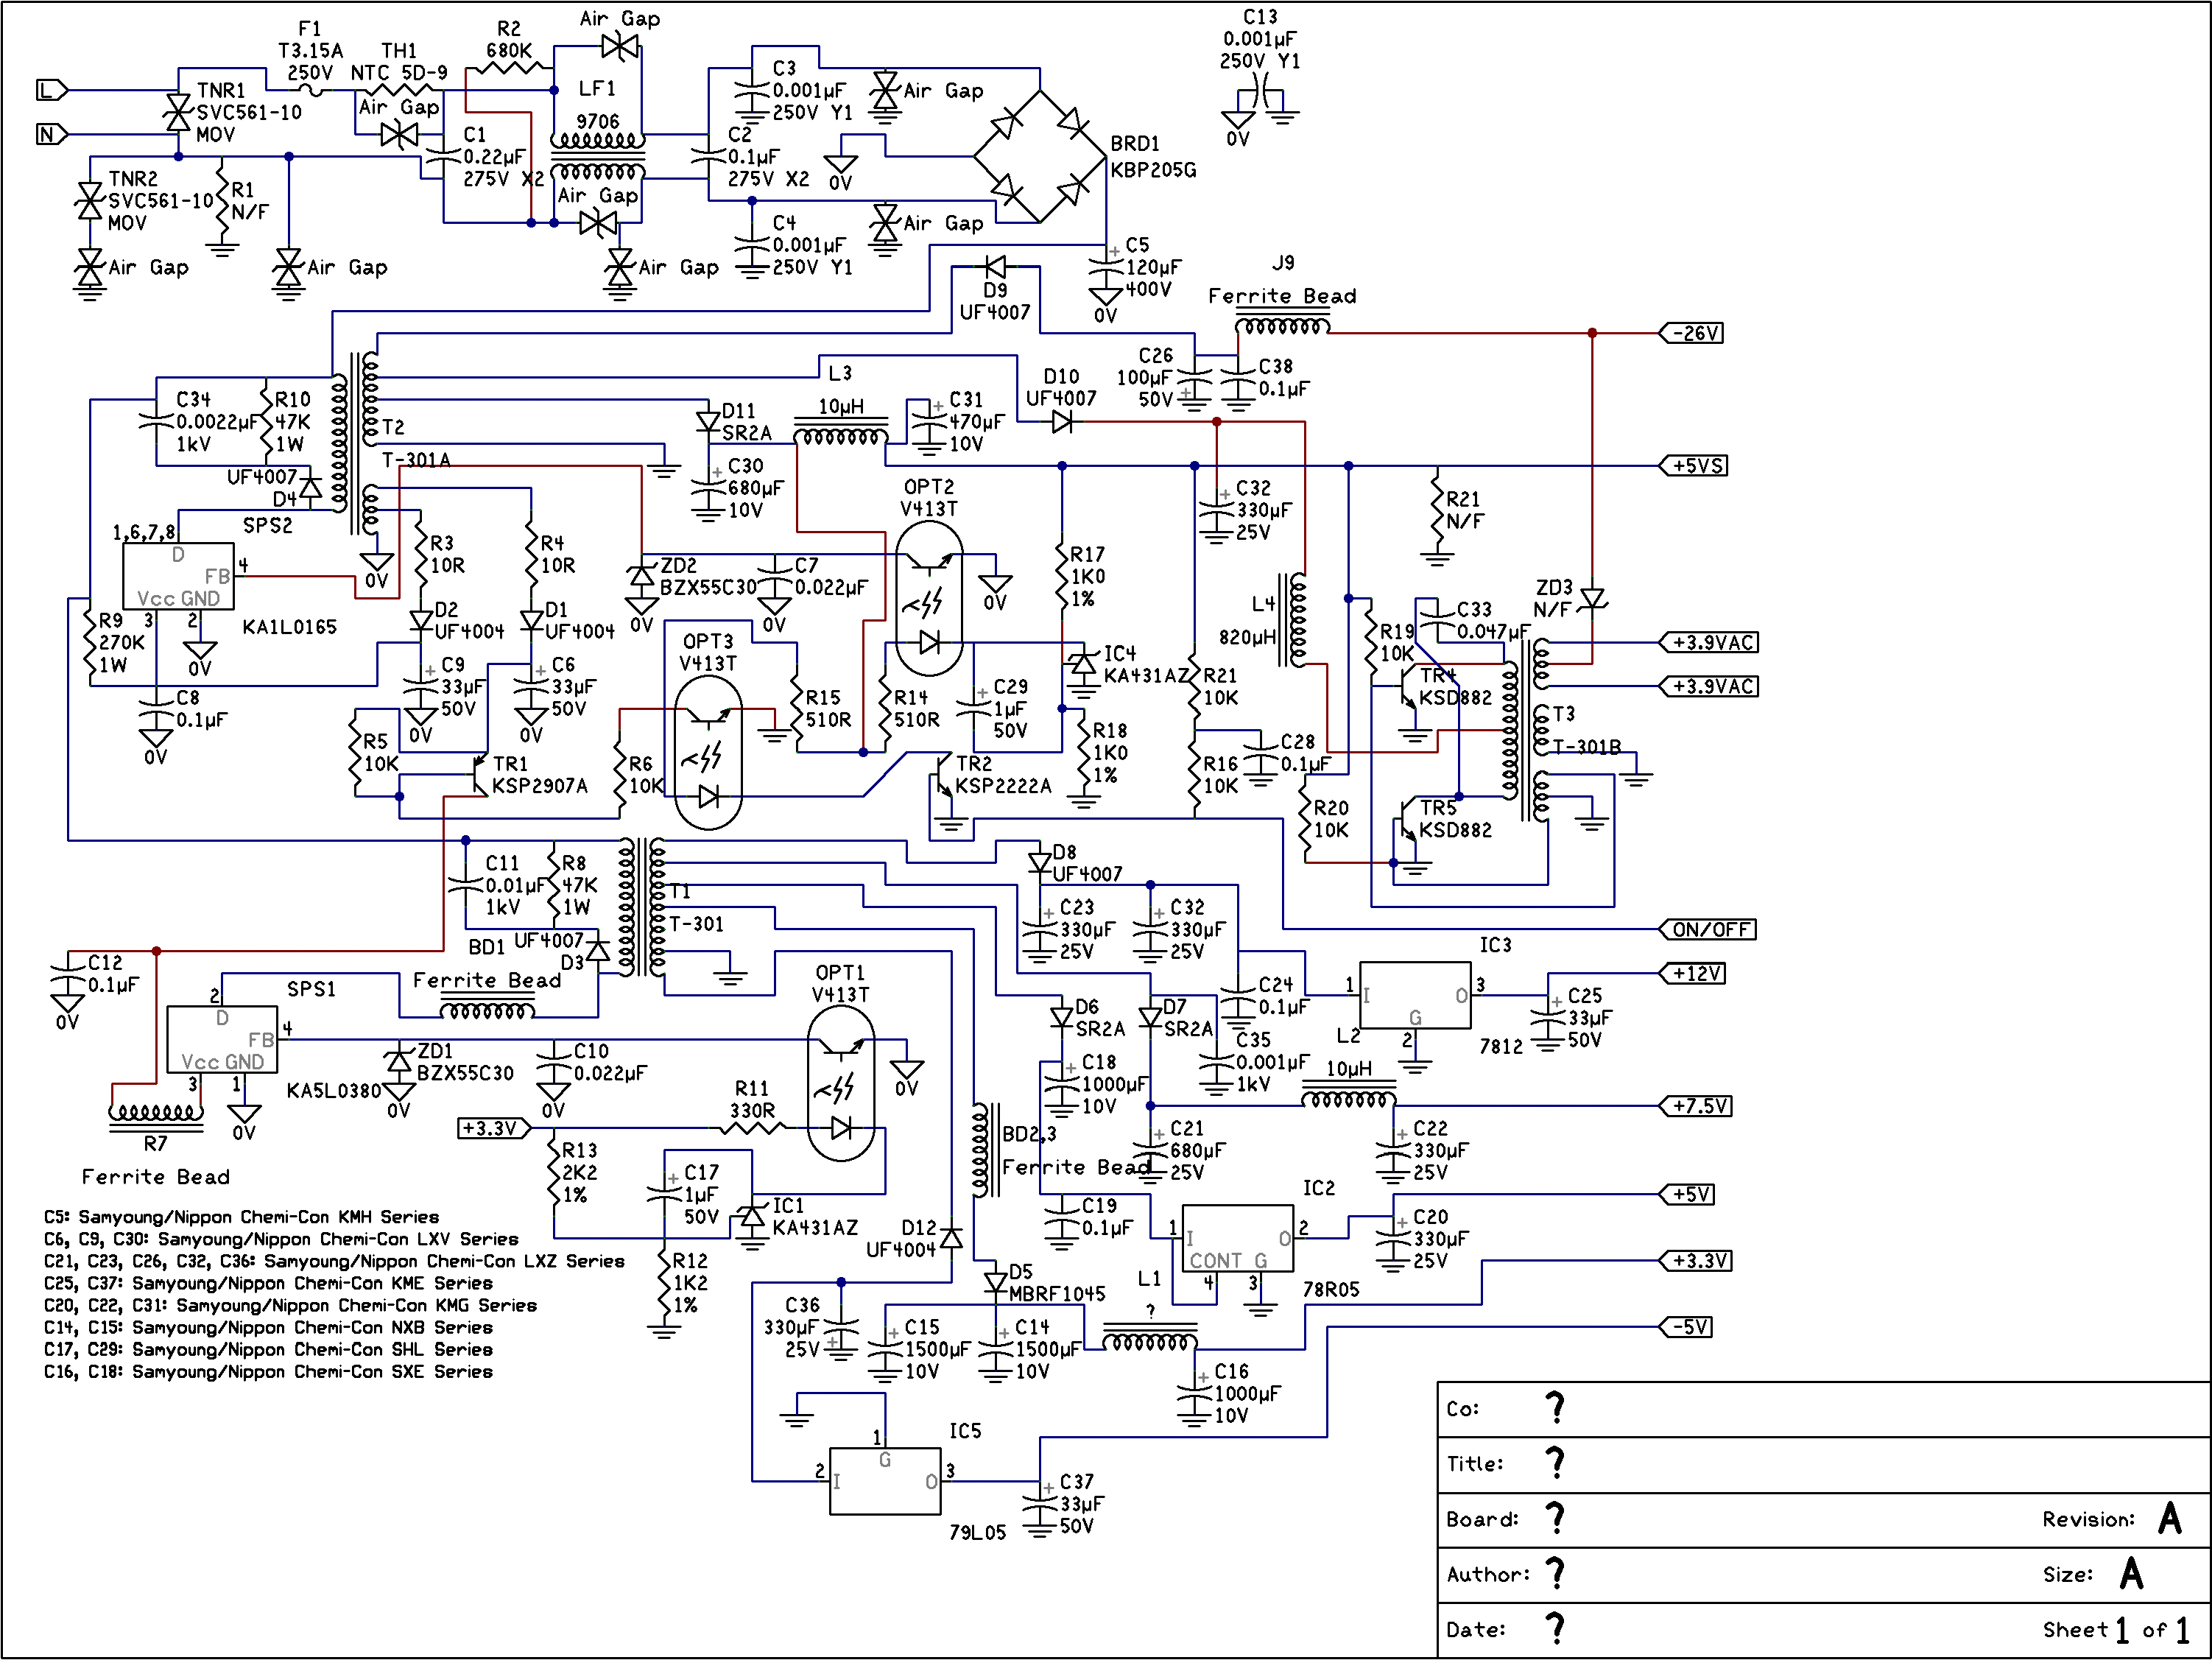Click the OPT1 V413T optocoupler symbol

tap(841, 1083)
